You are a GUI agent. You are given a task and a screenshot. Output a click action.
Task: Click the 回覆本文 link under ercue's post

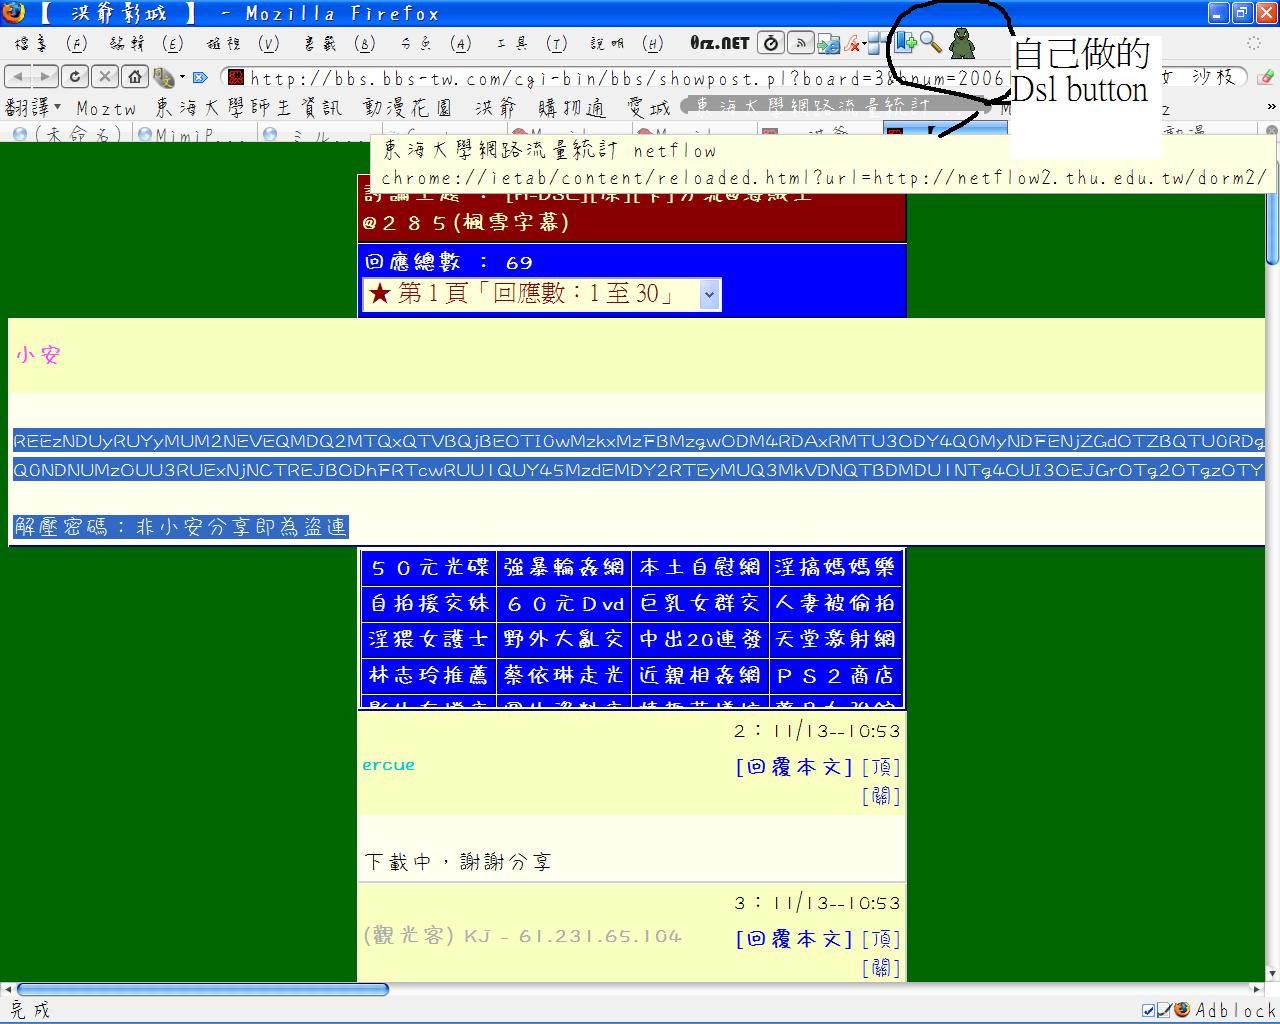[x=794, y=767]
